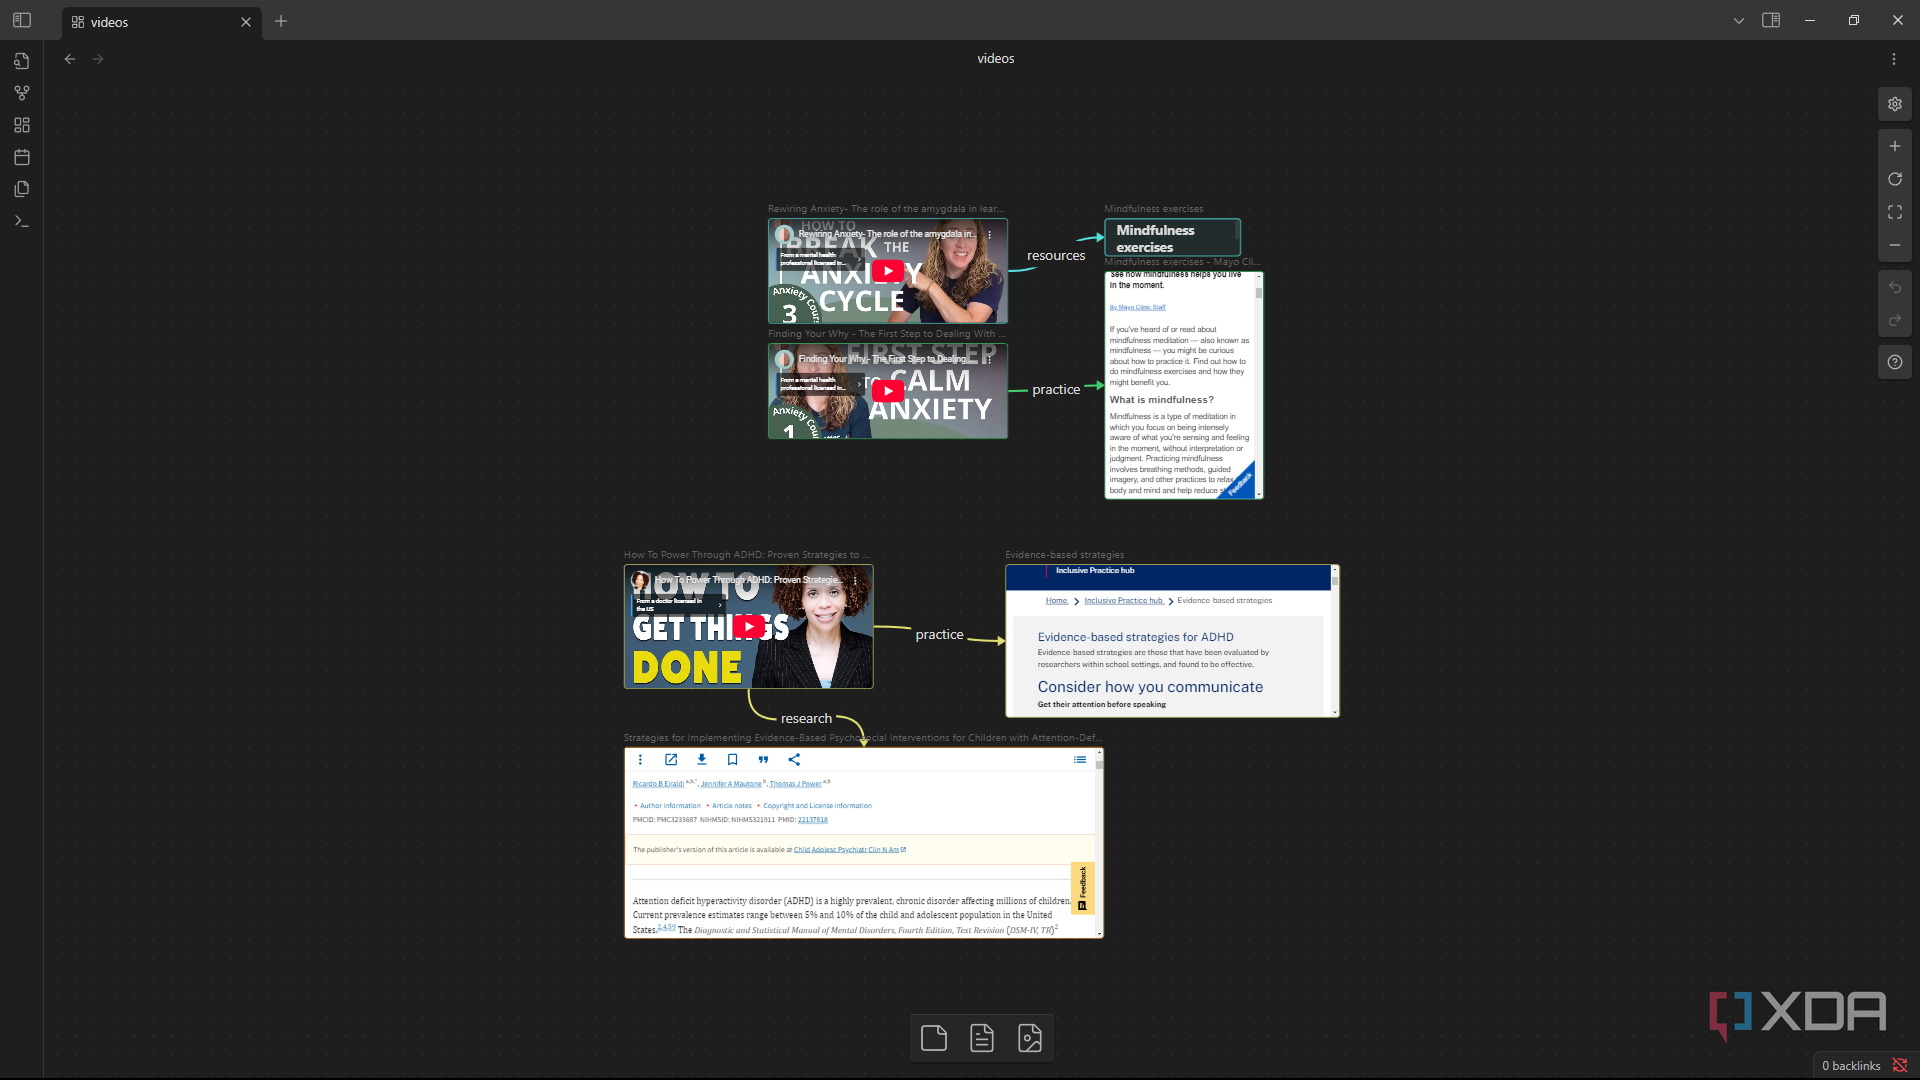The height and width of the screenshot is (1080, 1920).
Task: Select the Mindfulness exercises card
Action: pos(1172,238)
